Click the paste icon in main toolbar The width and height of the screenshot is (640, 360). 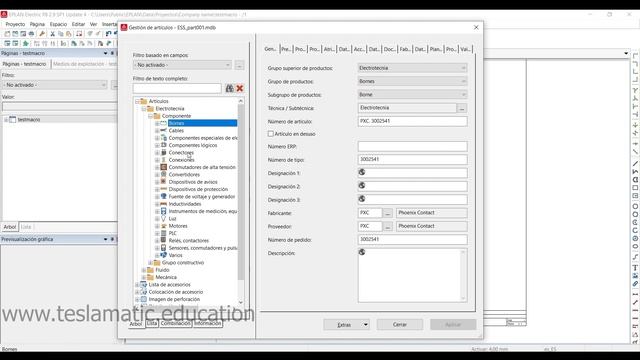tap(69, 34)
